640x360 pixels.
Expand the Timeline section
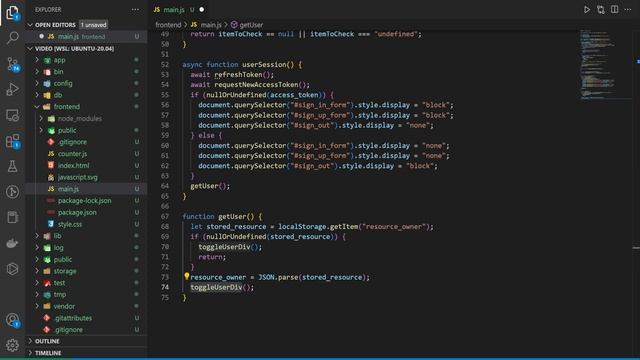pyautogui.click(x=48, y=353)
